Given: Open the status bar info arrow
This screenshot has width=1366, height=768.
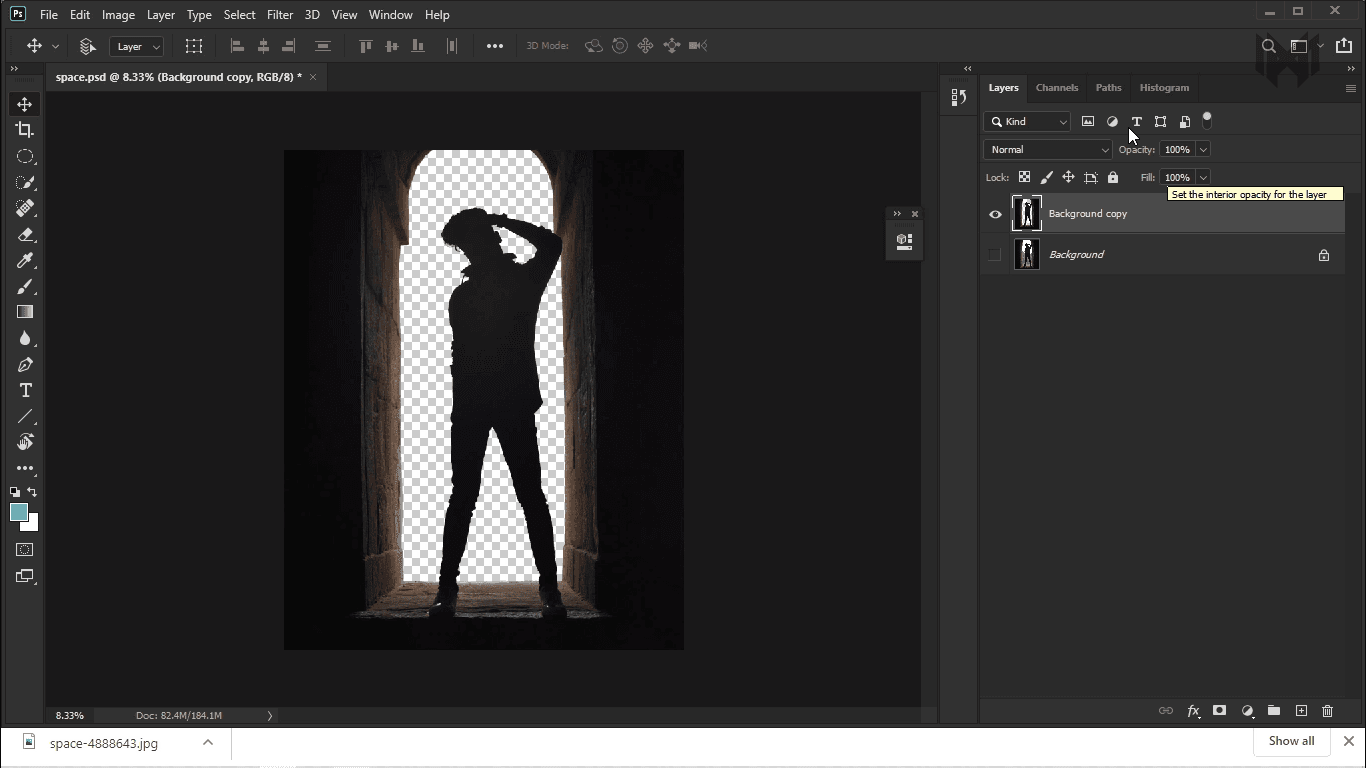Looking at the screenshot, I should tap(269, 715).
